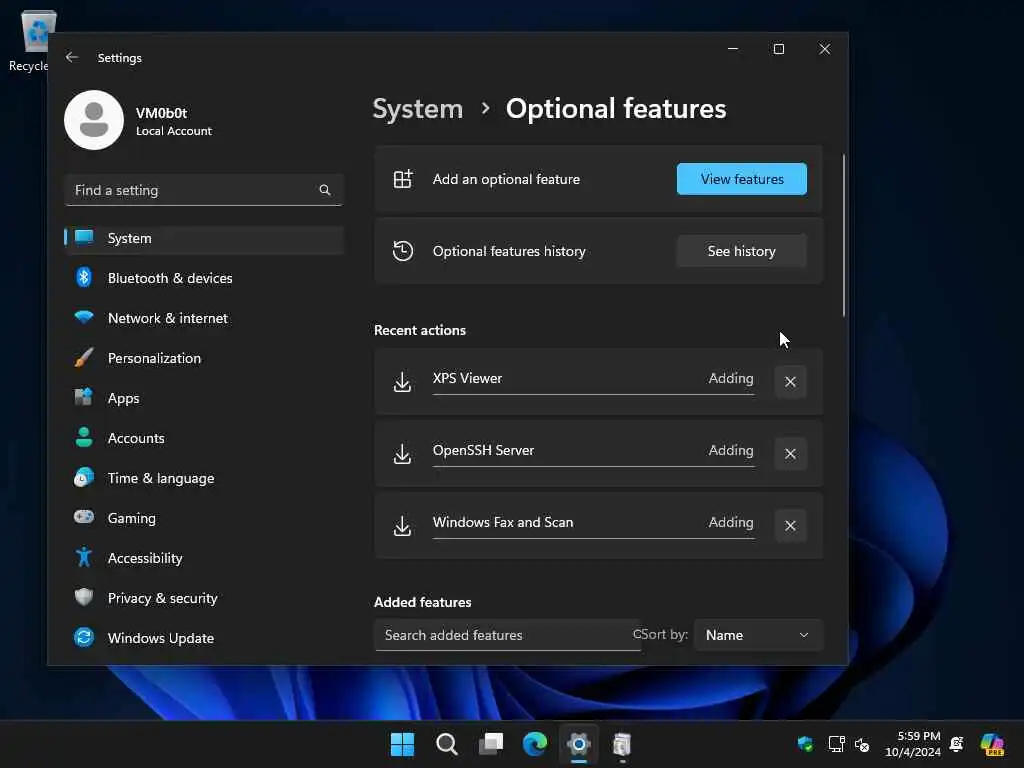The height and width of the screenshot is (768, 1024).
Task: Cancel adding Windows Fax and Scan
Action: (790, 526)
